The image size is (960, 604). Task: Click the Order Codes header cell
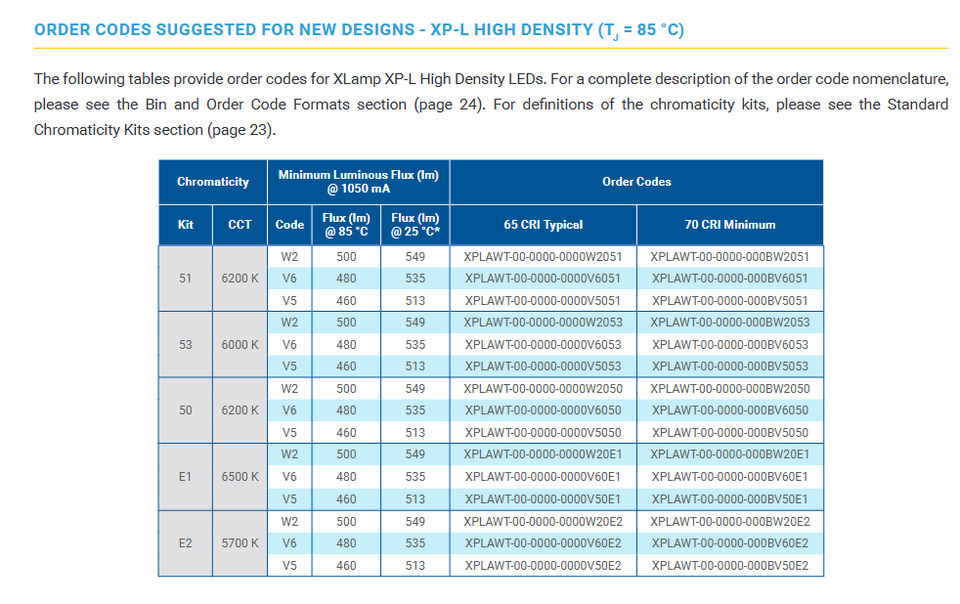point(636,182)
